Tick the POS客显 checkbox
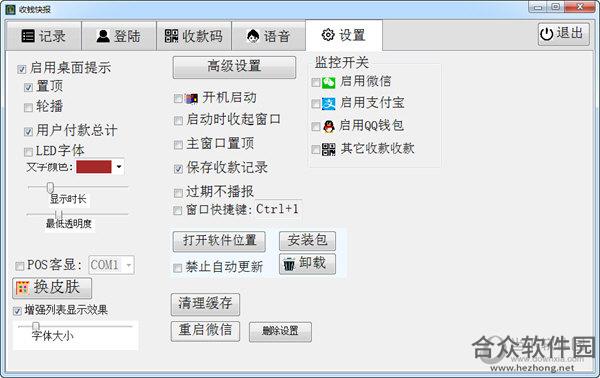This screenshot has height=378, width=600. [19, 266]
